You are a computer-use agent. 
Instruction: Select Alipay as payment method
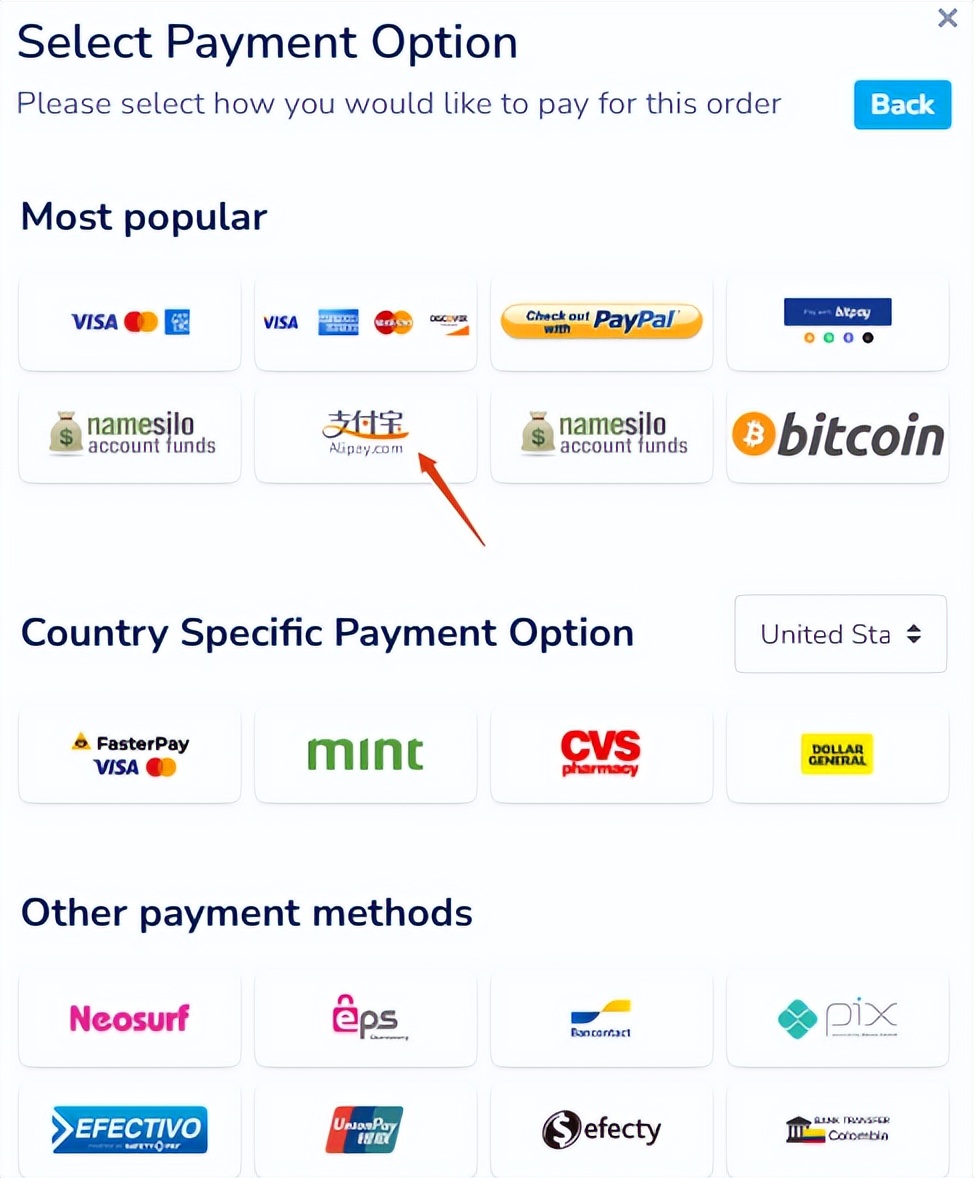point(365,435)
